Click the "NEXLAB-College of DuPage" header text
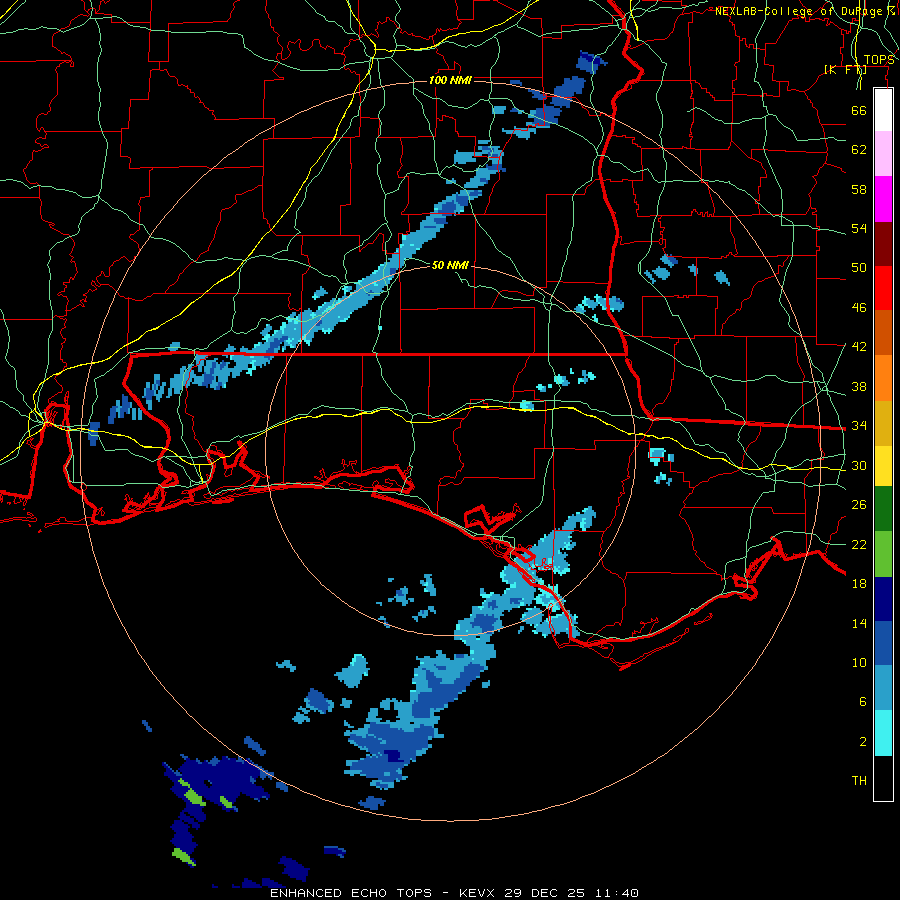Viewport: 900px width, 900px height. point(798,11)
